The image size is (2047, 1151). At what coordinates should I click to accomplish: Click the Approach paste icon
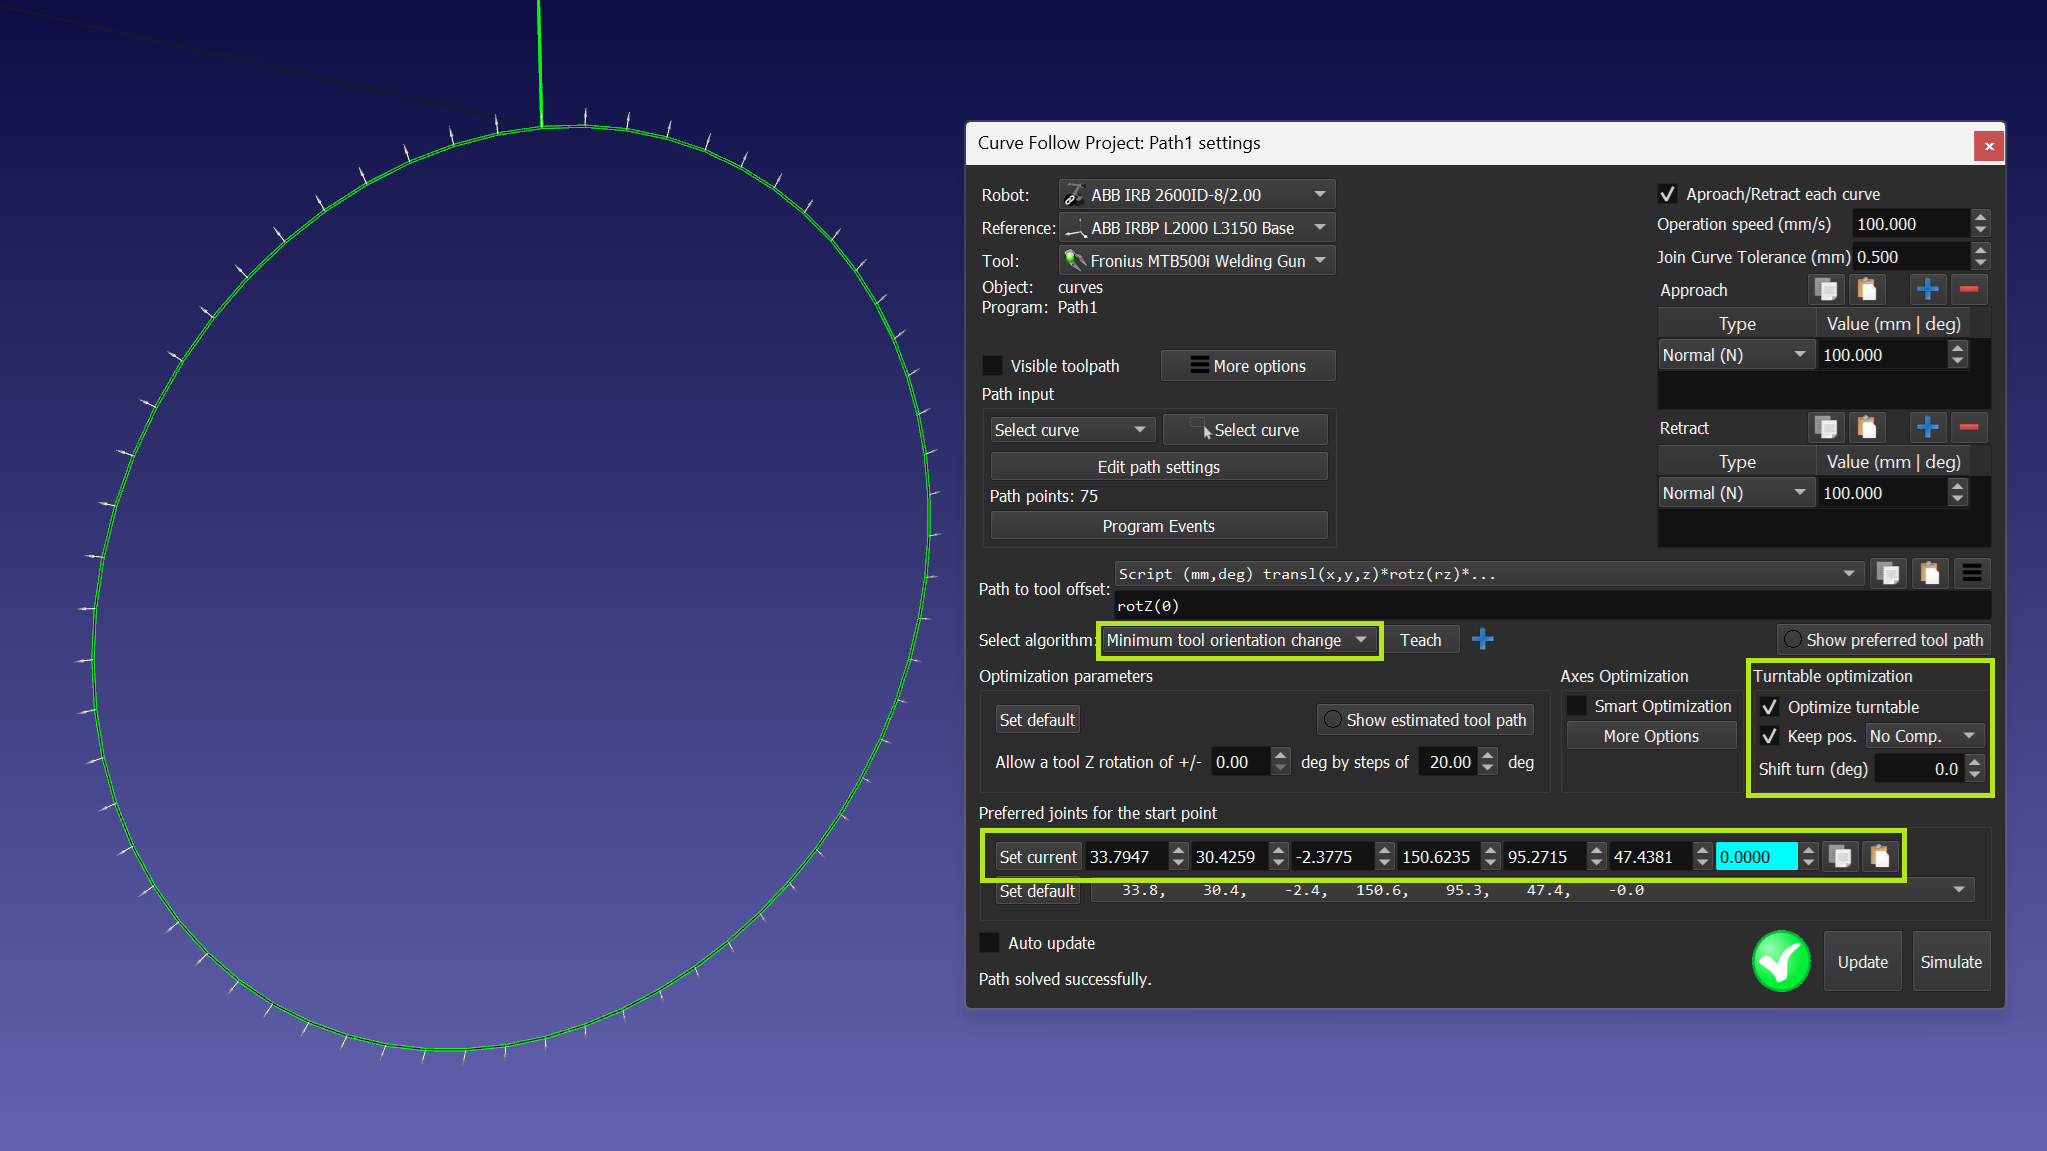coord(1866,290)
